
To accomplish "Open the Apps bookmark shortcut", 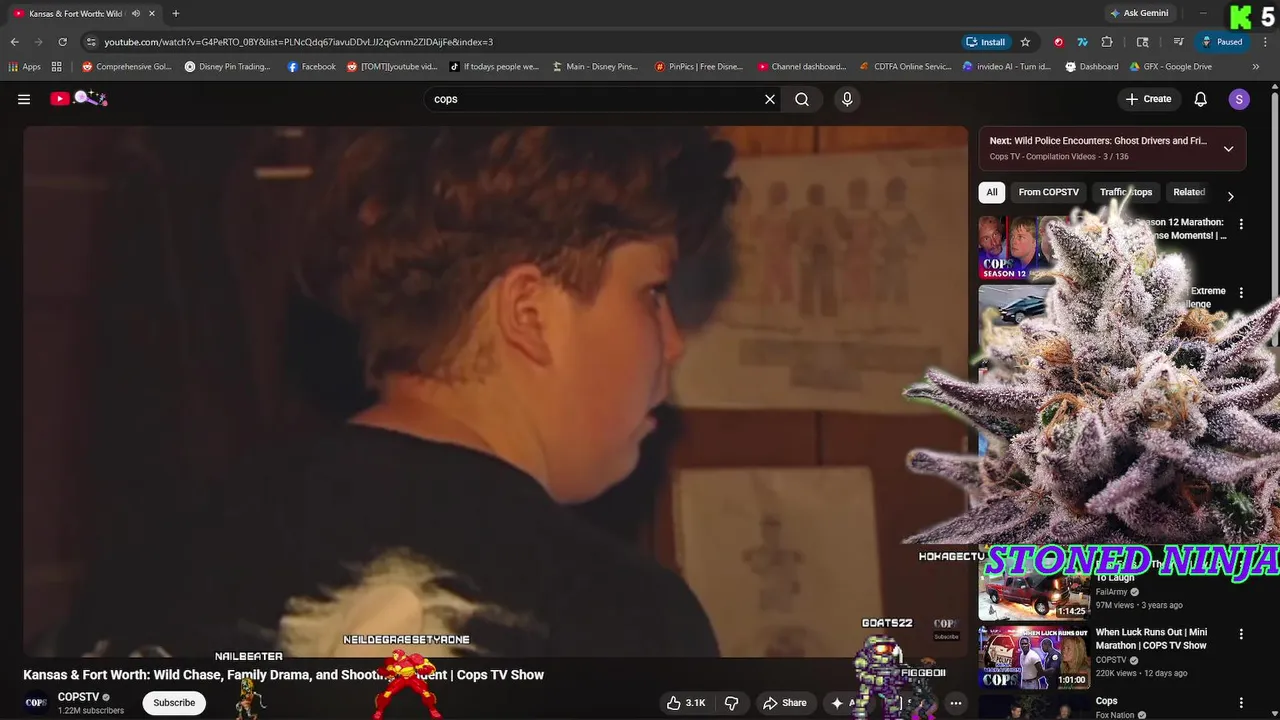I will tap(24, 67).
